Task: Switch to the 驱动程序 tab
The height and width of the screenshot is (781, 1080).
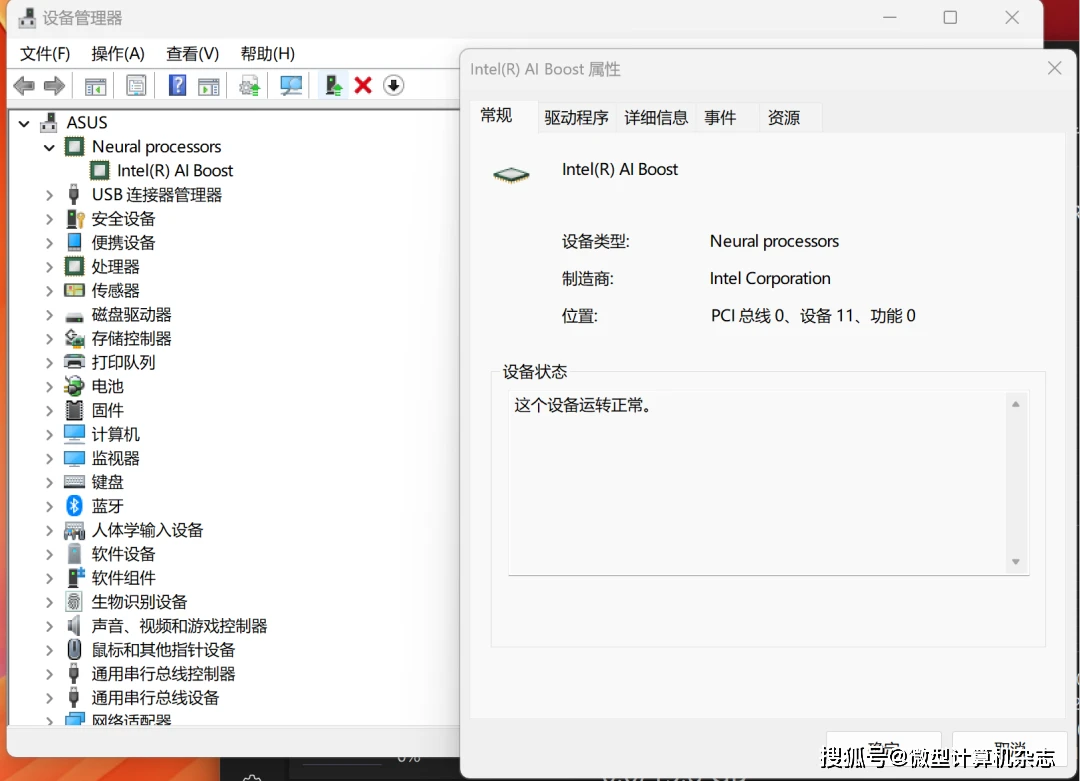Action: coord(576,118)
